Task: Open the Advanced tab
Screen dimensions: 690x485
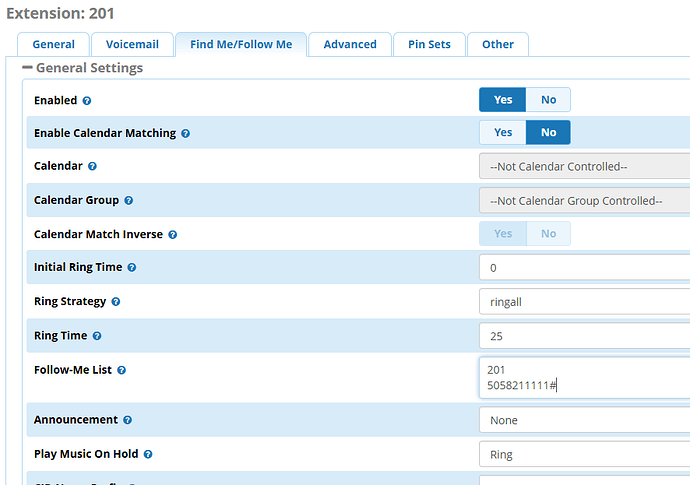Action: [x=350, y=44]
